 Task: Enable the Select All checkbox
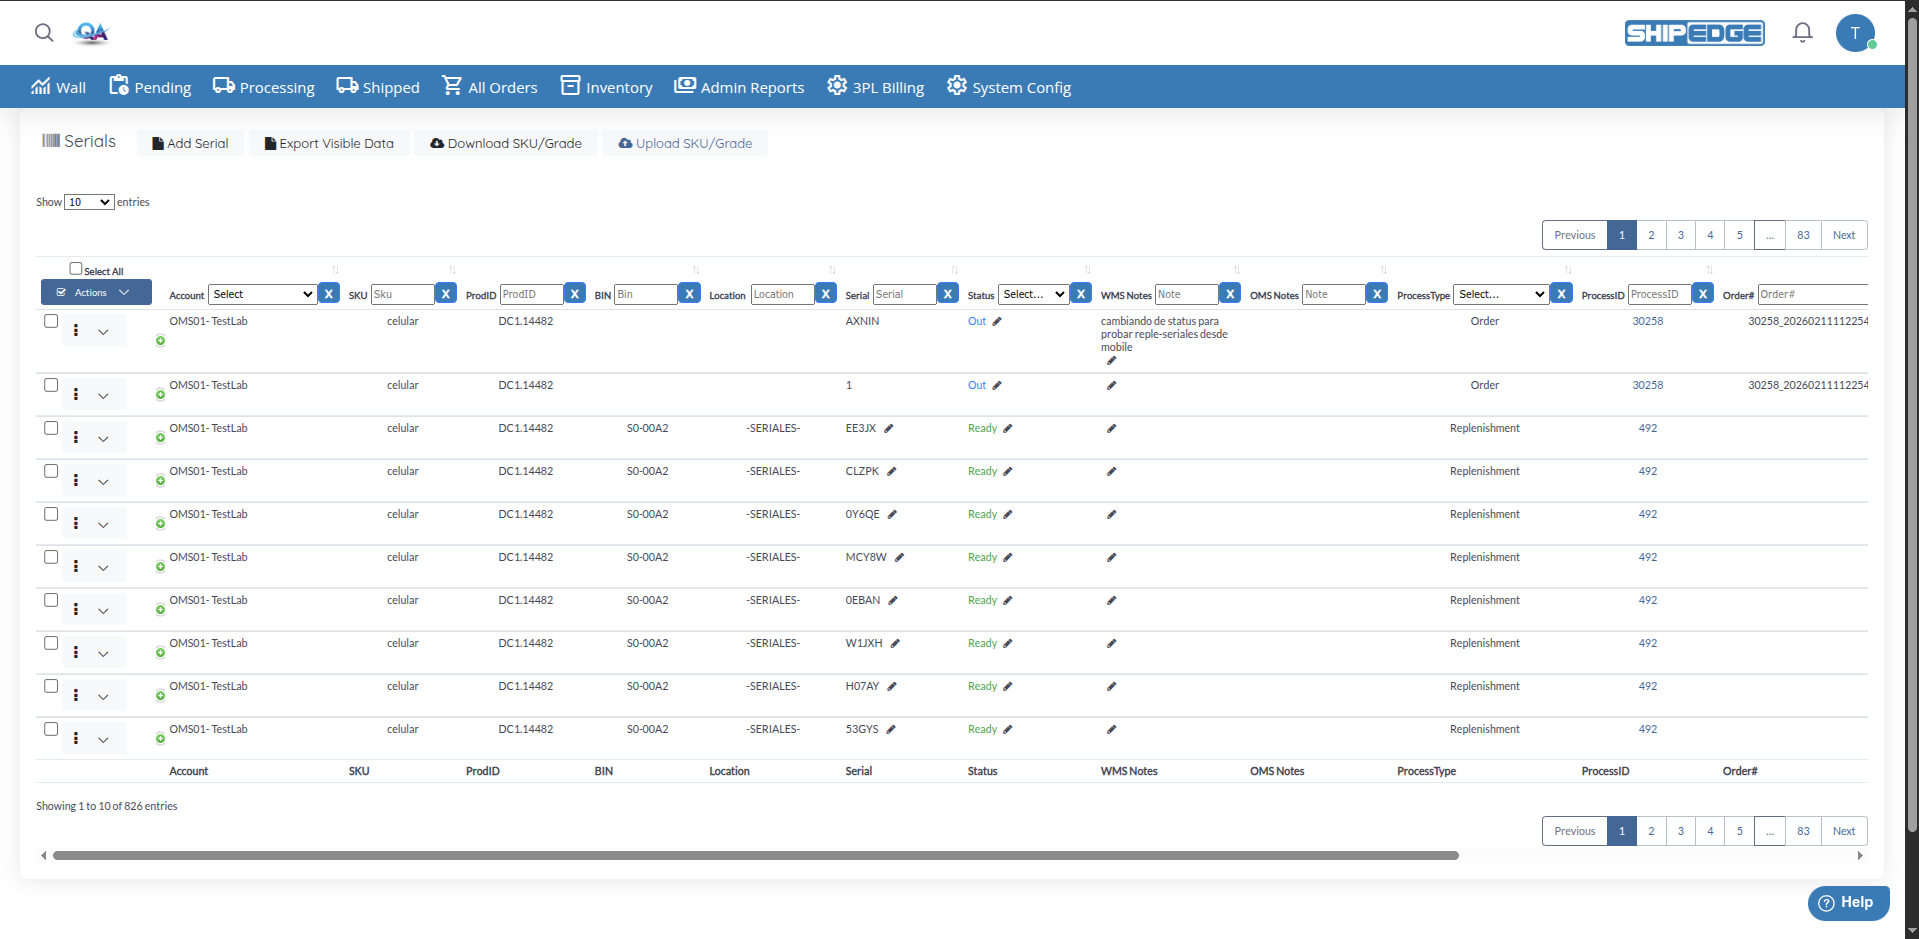(76, 267)
